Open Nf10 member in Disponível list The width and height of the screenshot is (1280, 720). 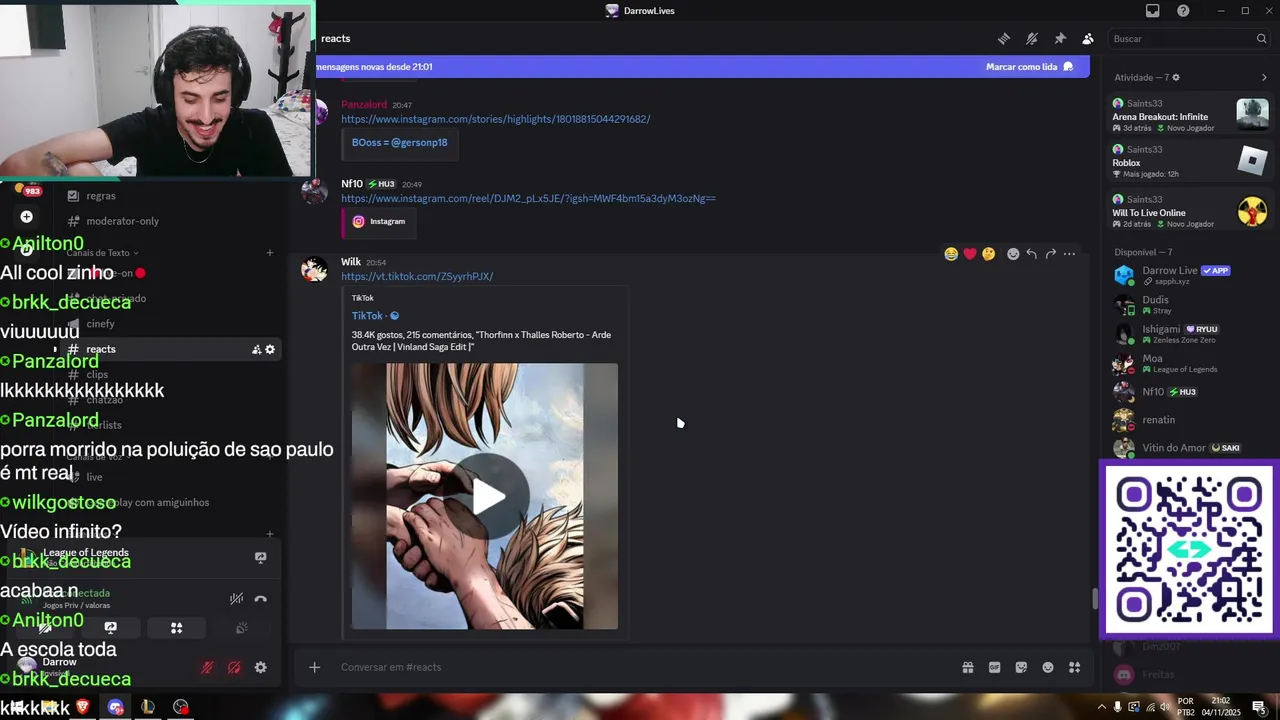click(1186, 392)
